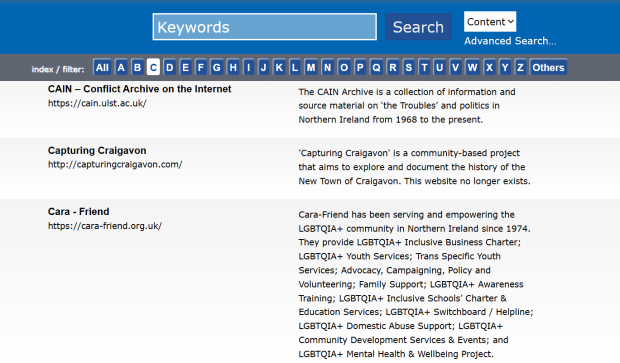Click the Cara-Friend description paragraph
620x363 pixels.
[416, 284]
